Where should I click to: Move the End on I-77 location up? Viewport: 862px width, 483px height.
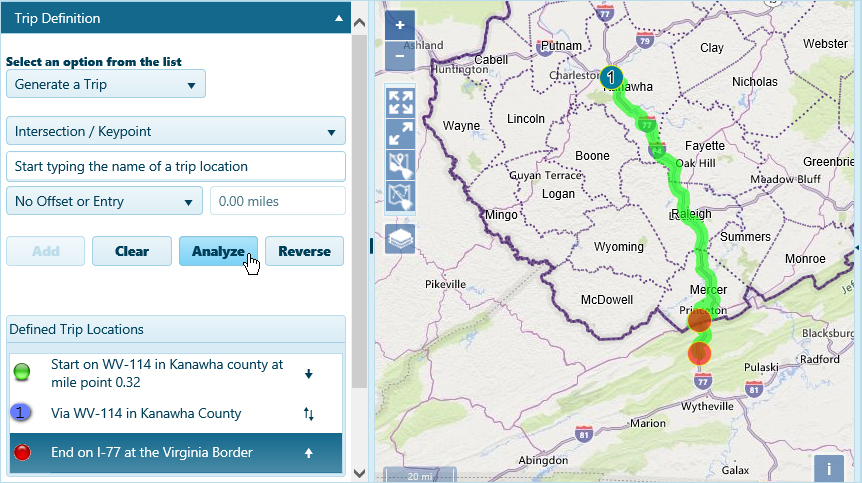[x=308, y=453]
